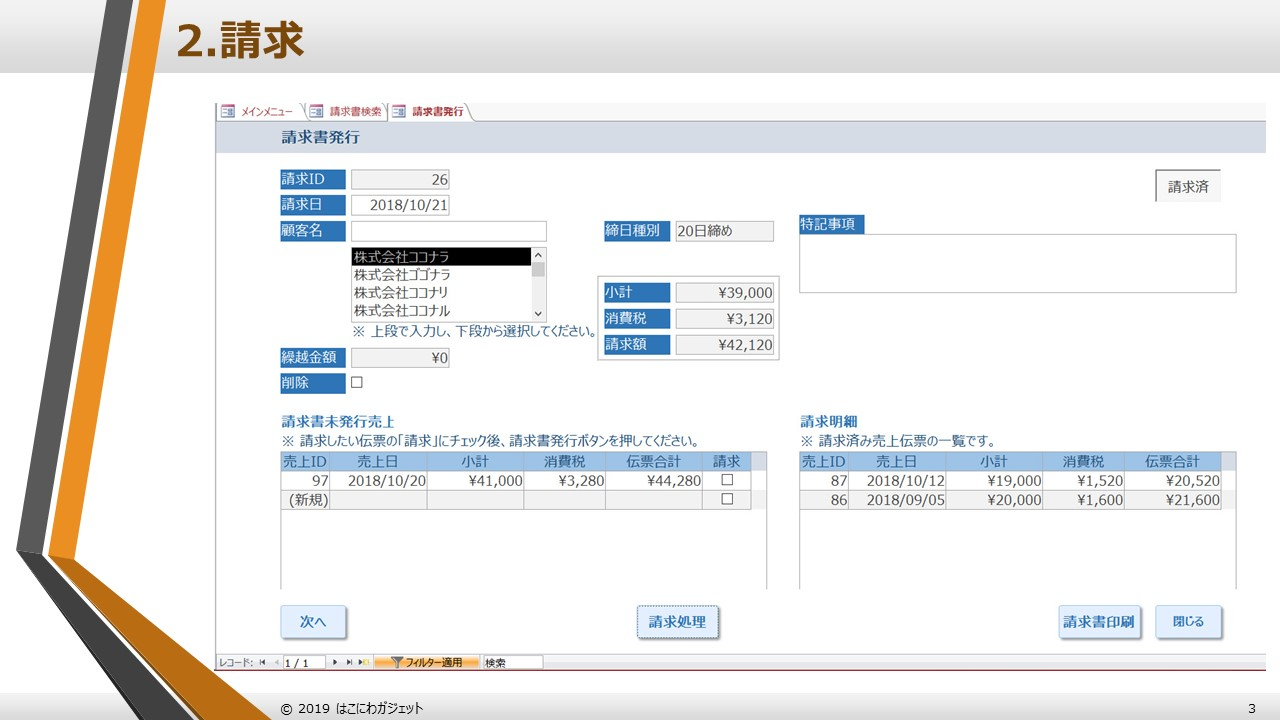Image resolution: width=1280 pixels, height=720 pixels.
Task: Click the 請求書印刷 button
Action: 1099,622
